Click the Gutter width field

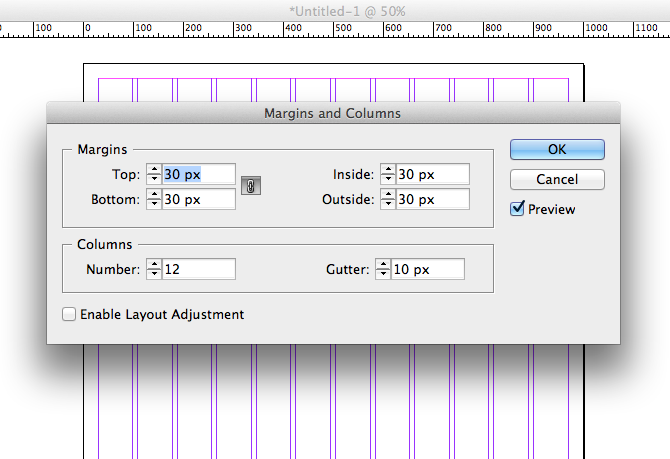point(427,268)
